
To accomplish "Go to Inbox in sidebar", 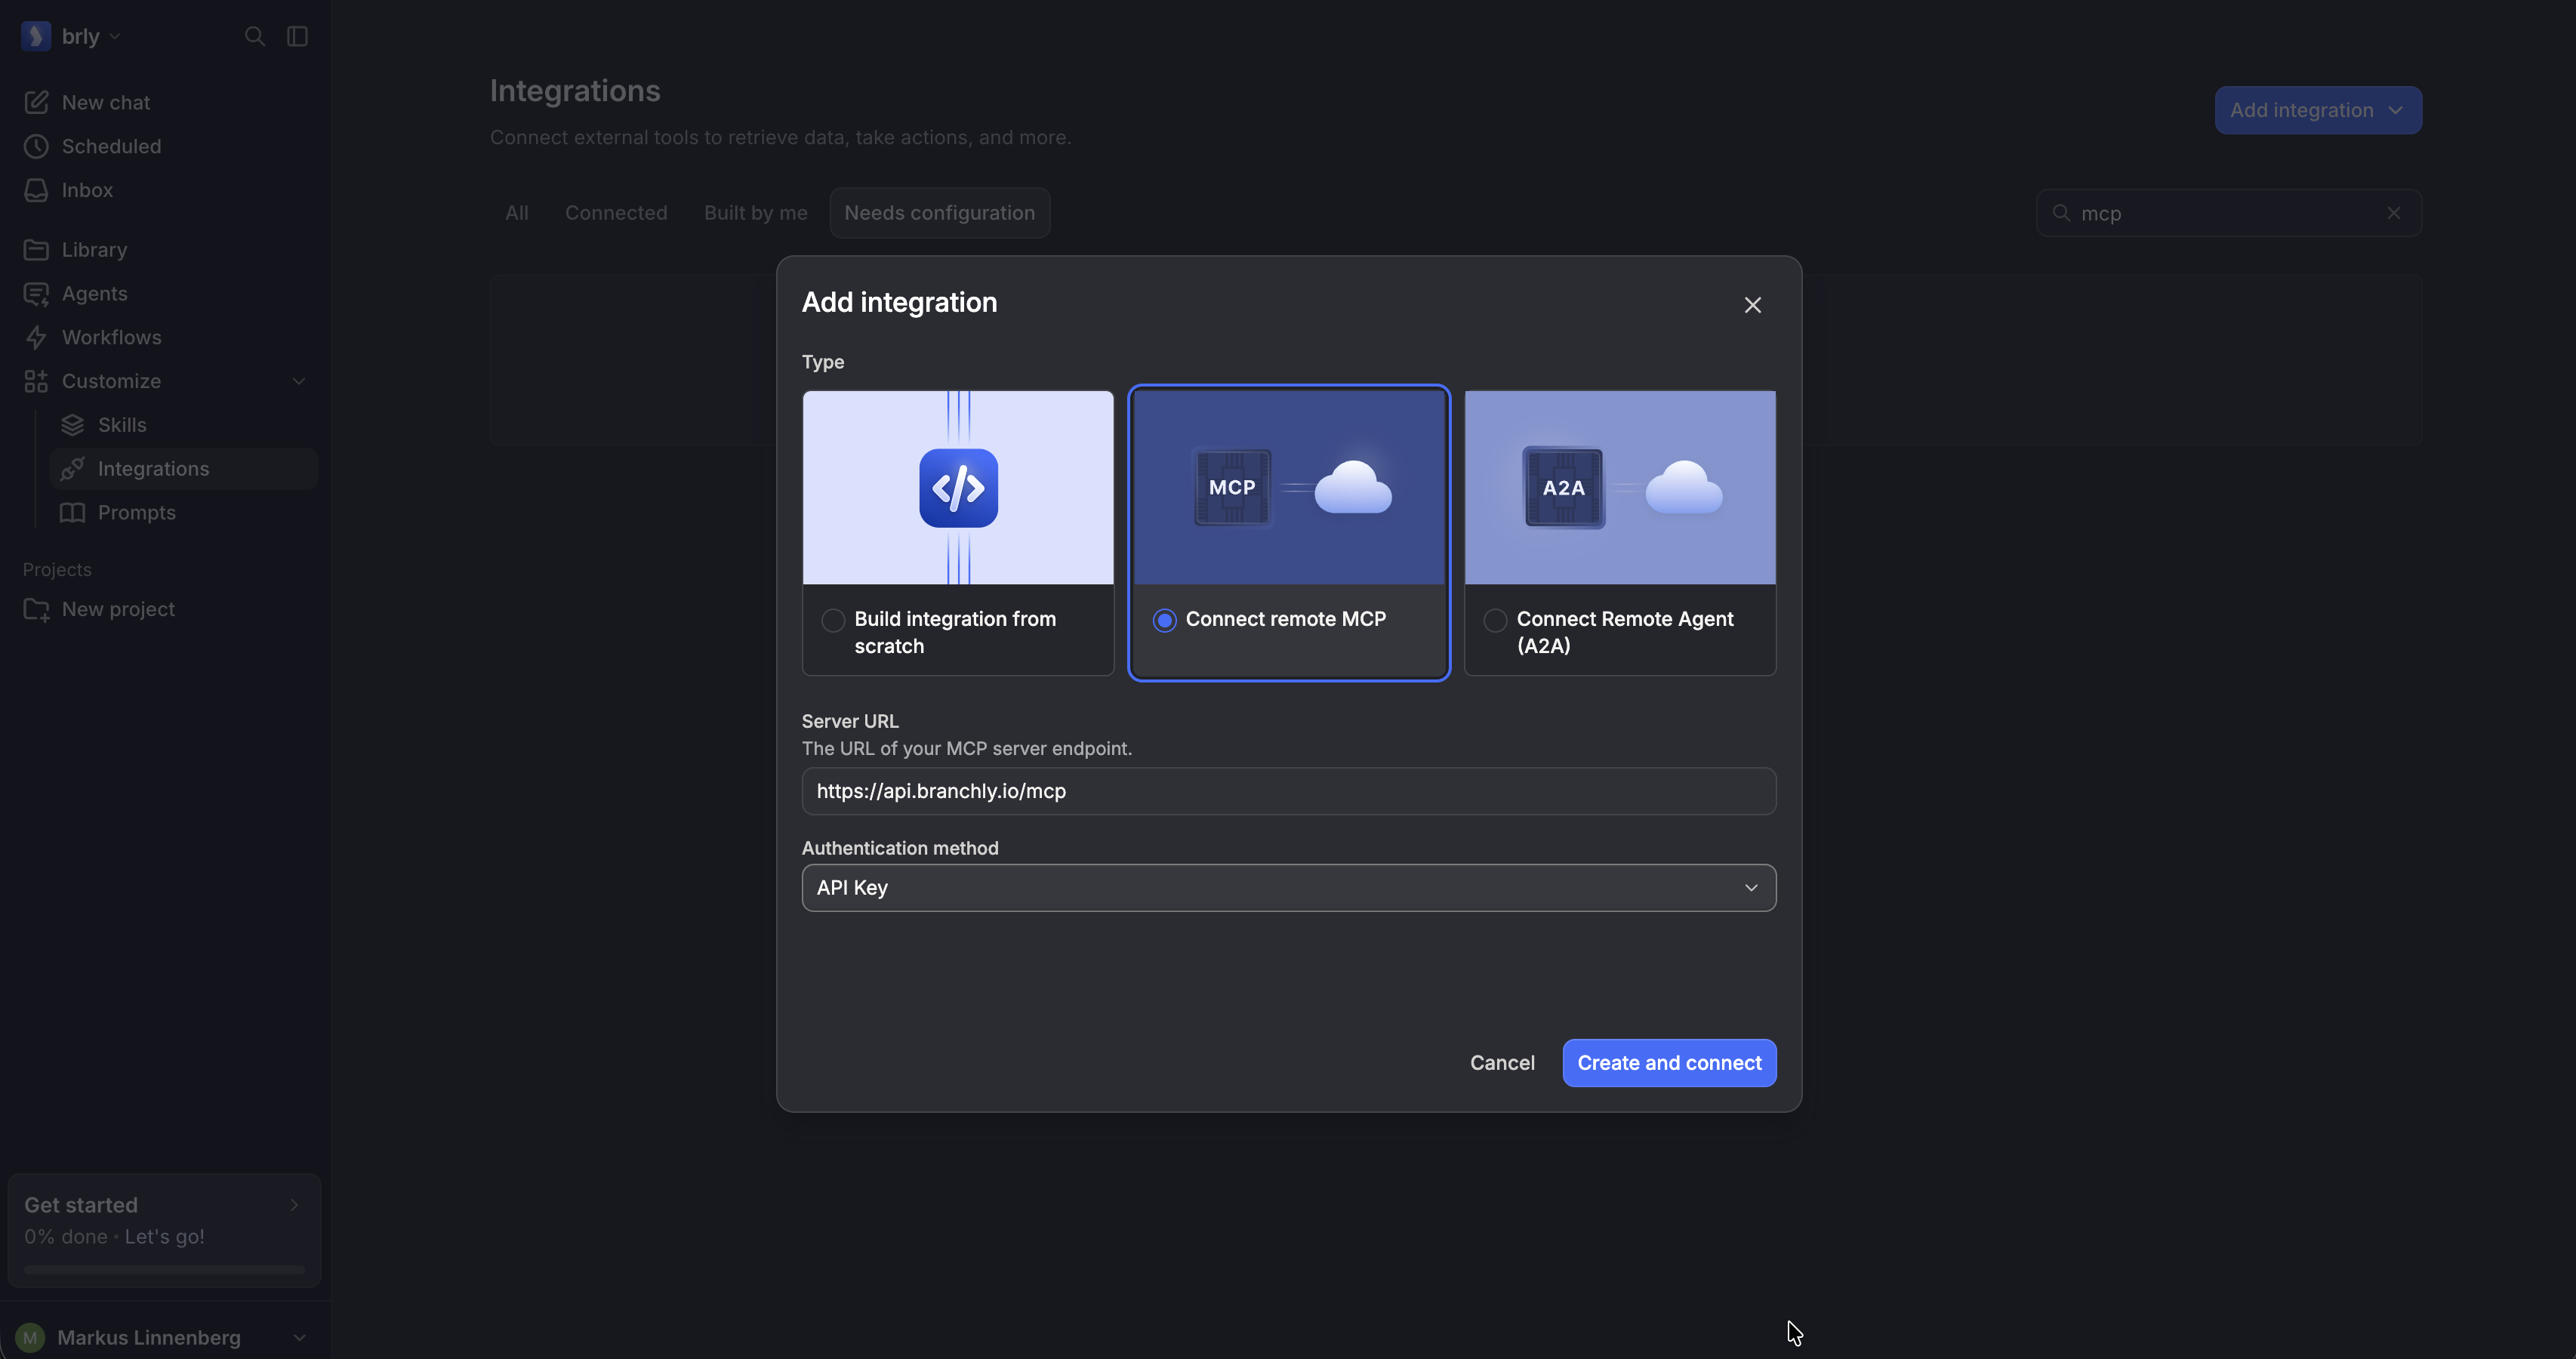I will point(68,190).
